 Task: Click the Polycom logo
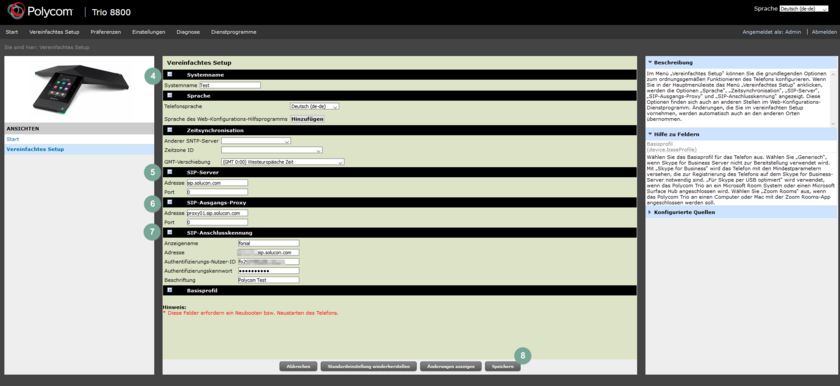point(41,11)
